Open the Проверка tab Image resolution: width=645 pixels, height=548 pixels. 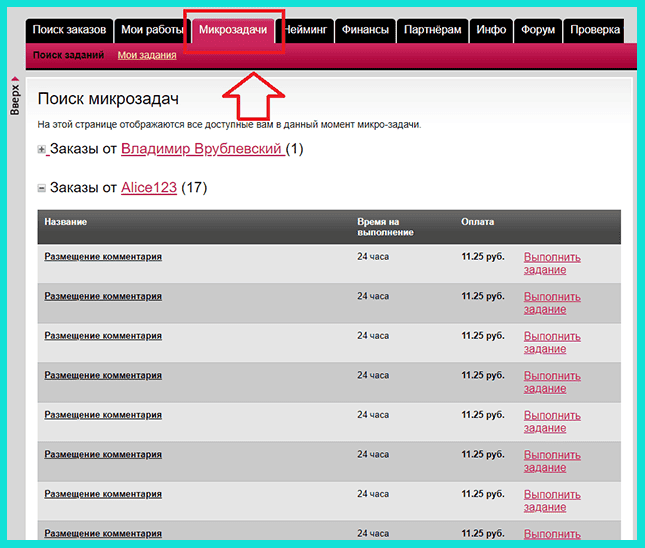coord(594,30)
